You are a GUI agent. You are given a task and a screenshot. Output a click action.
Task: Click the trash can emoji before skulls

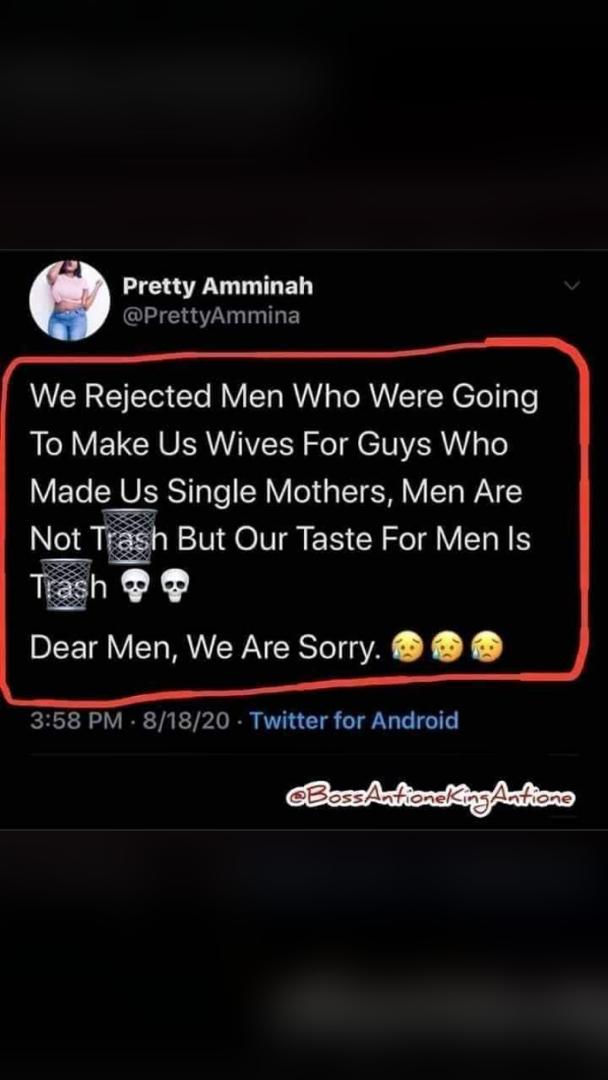[66, 584]
